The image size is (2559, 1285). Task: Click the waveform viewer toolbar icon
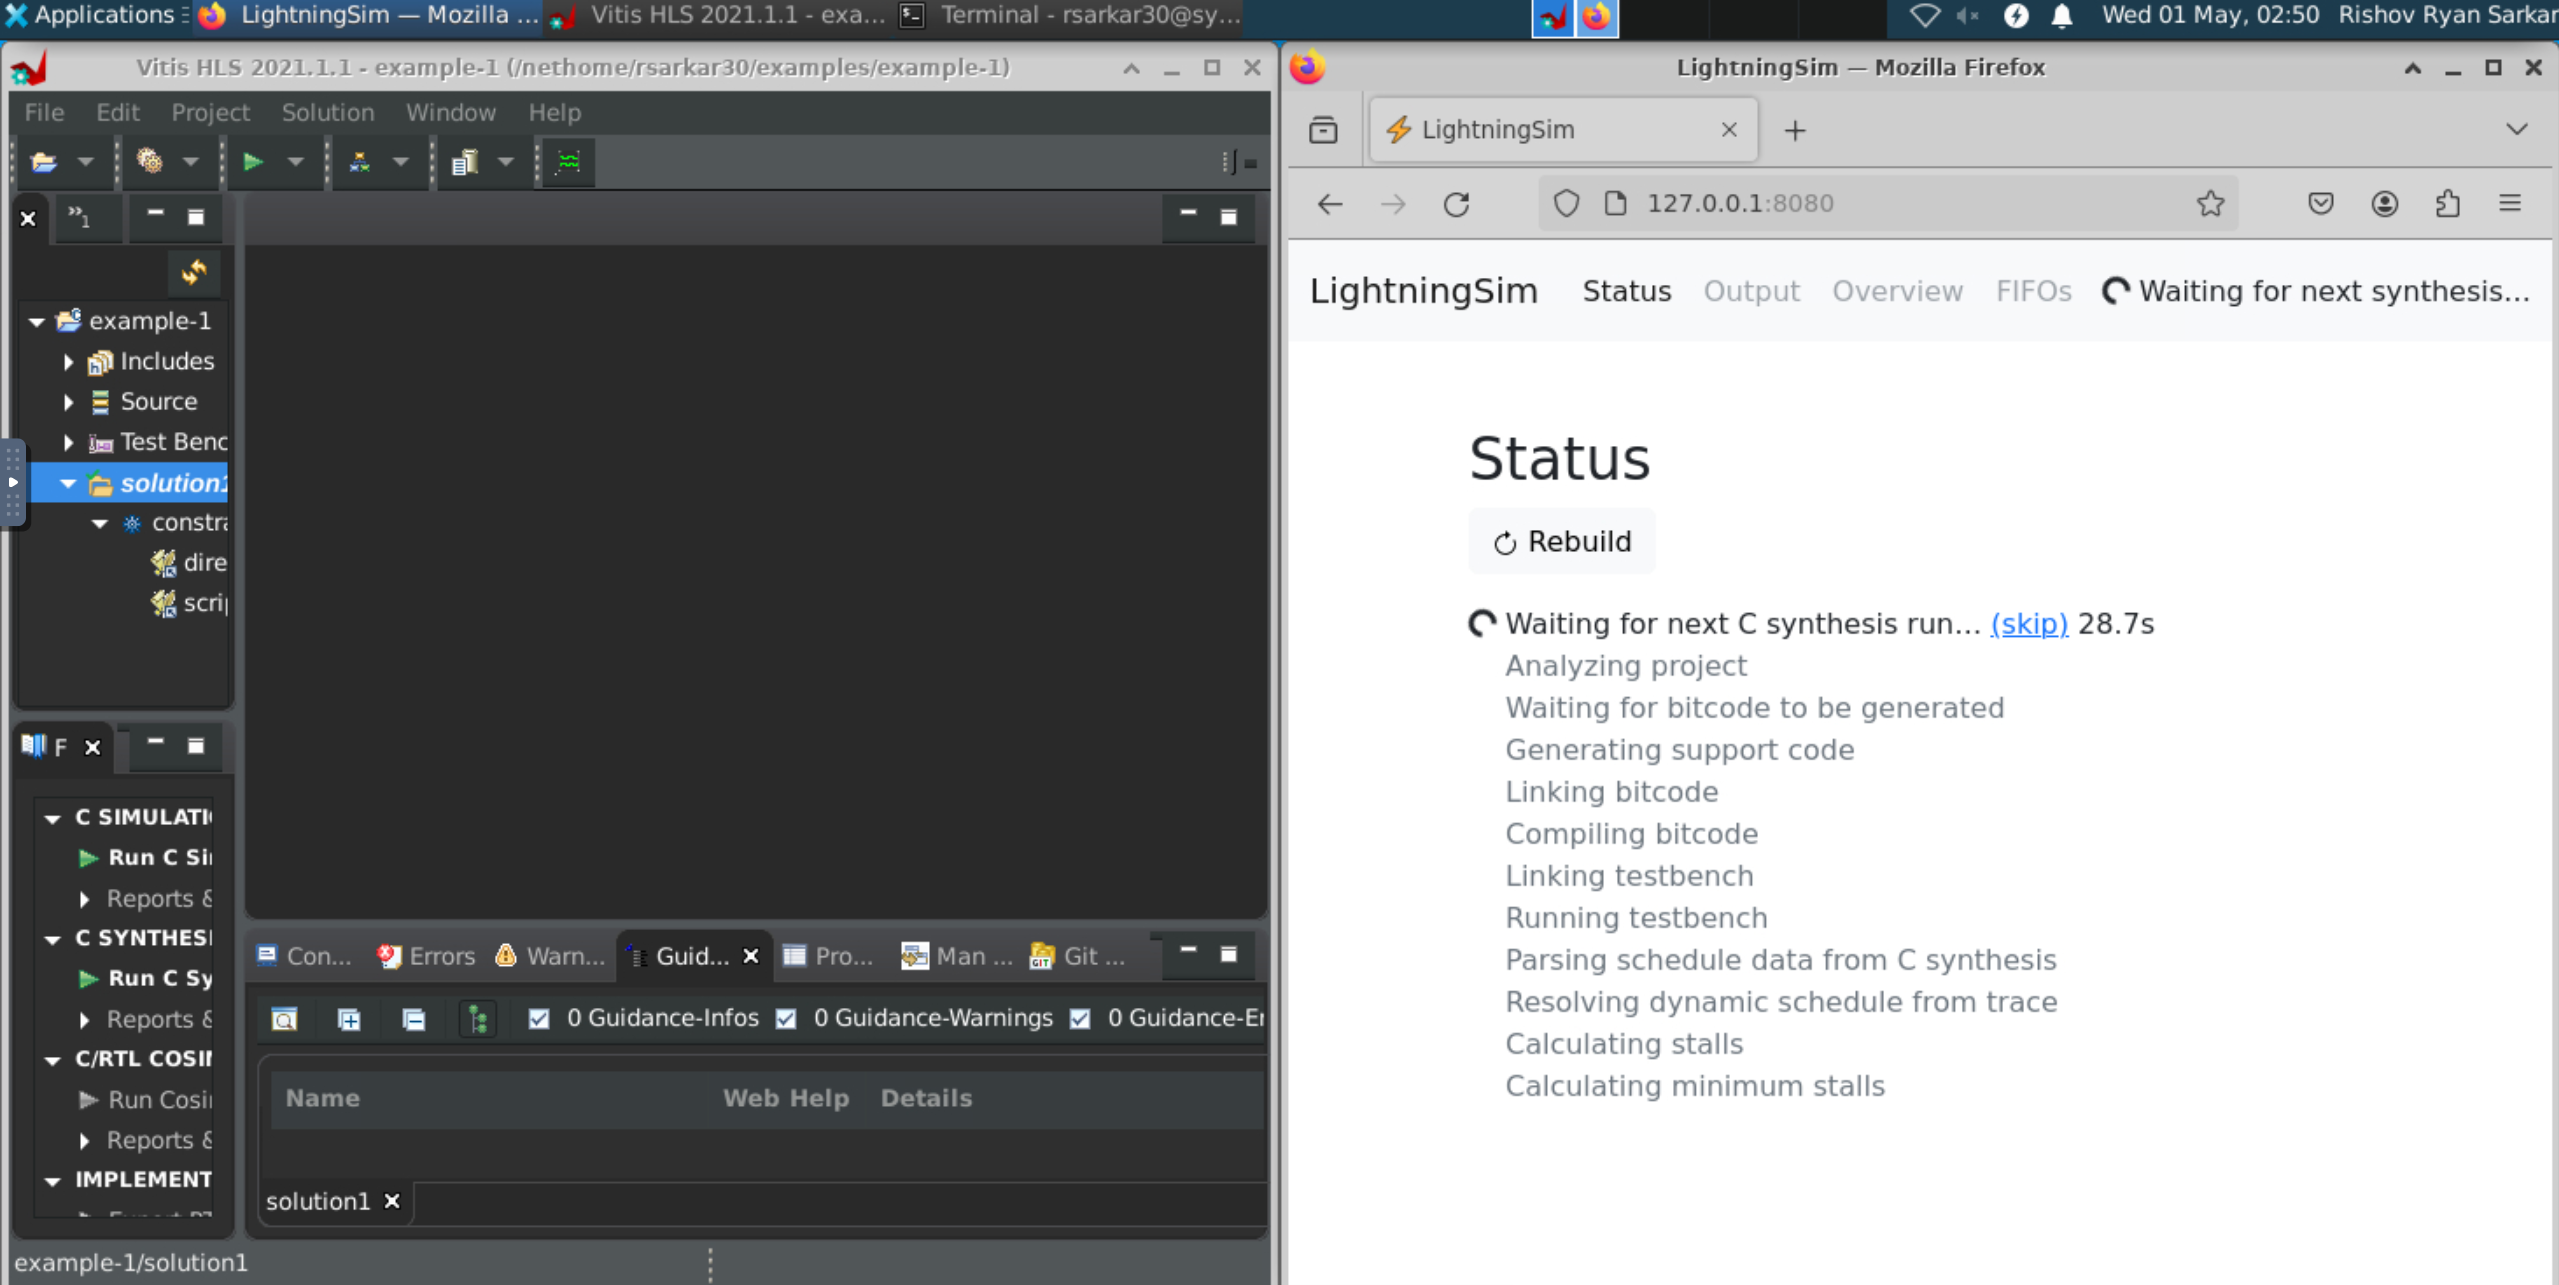[x=569, y=161]
